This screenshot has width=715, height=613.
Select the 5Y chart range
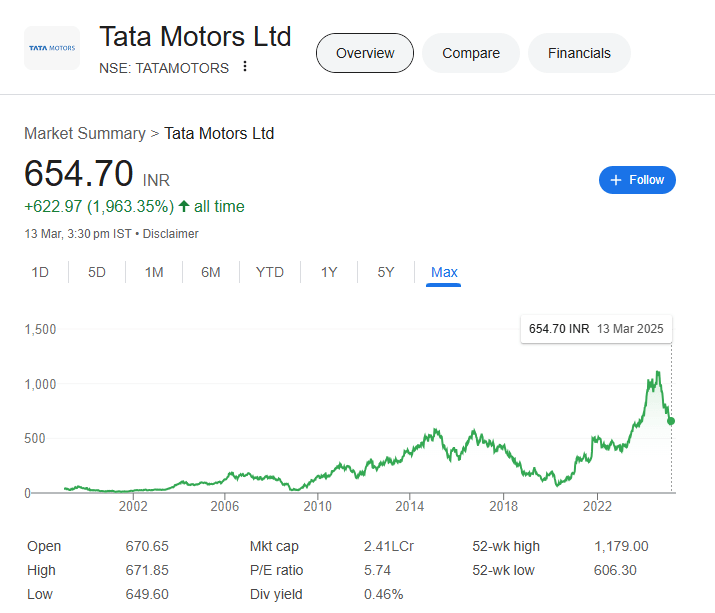click(386, 272)
